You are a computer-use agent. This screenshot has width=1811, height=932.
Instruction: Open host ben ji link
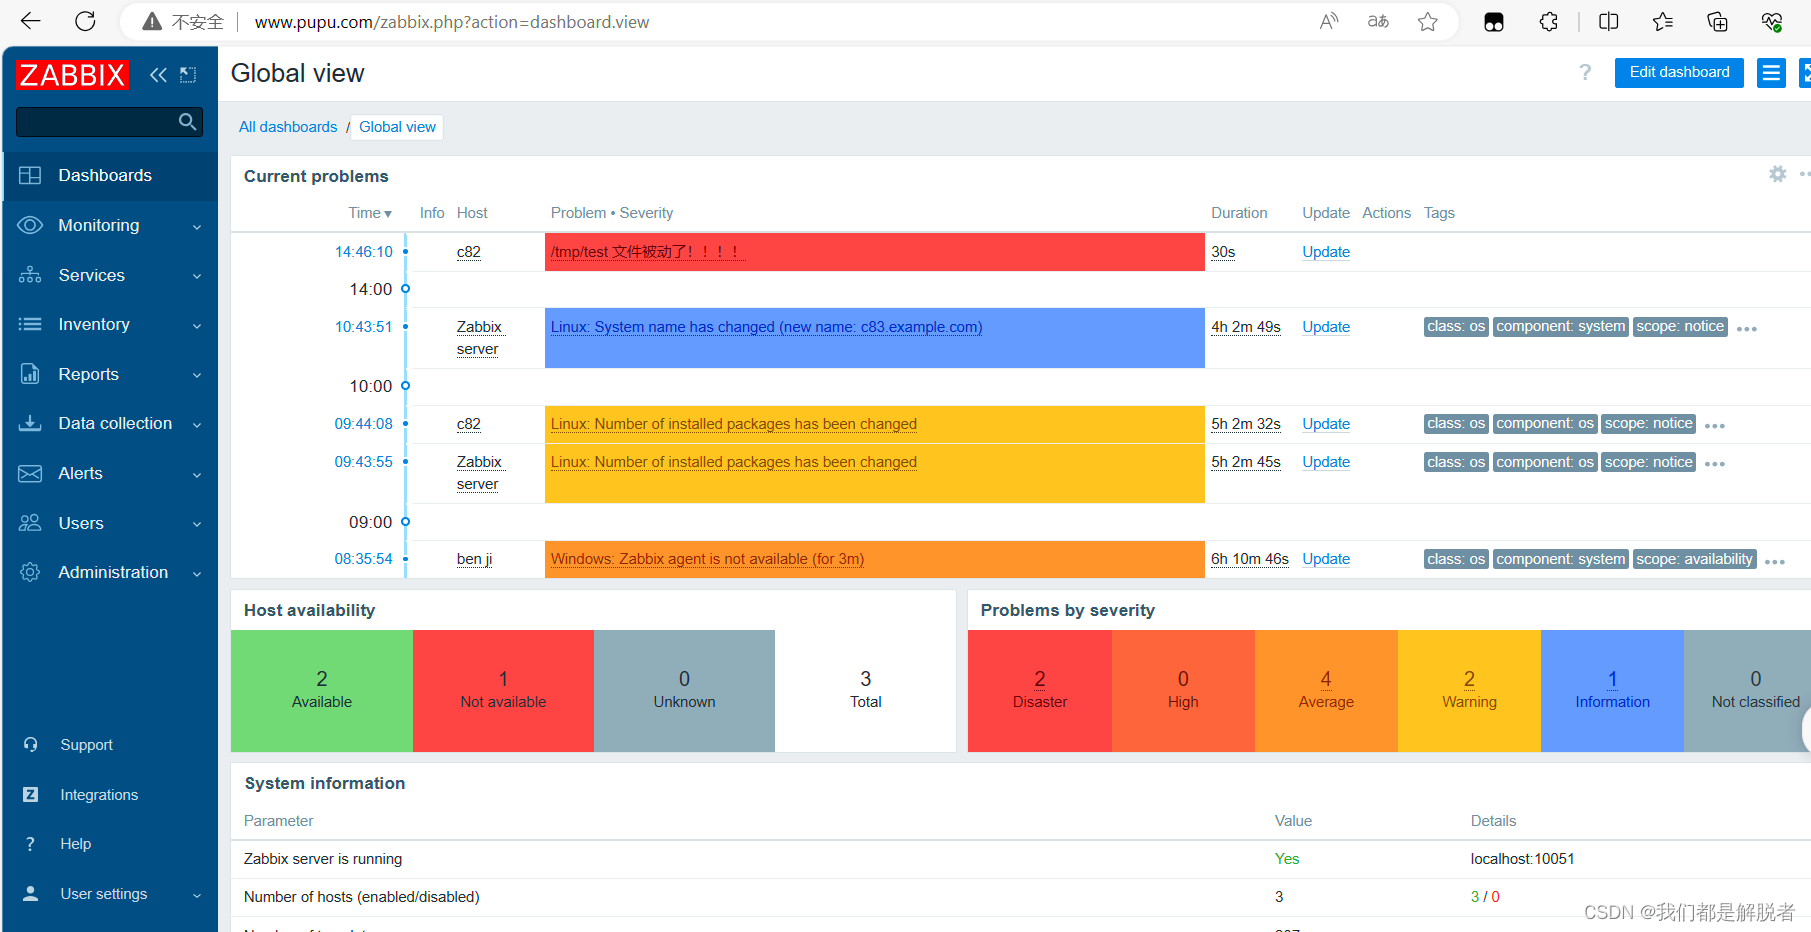(474, 559)
